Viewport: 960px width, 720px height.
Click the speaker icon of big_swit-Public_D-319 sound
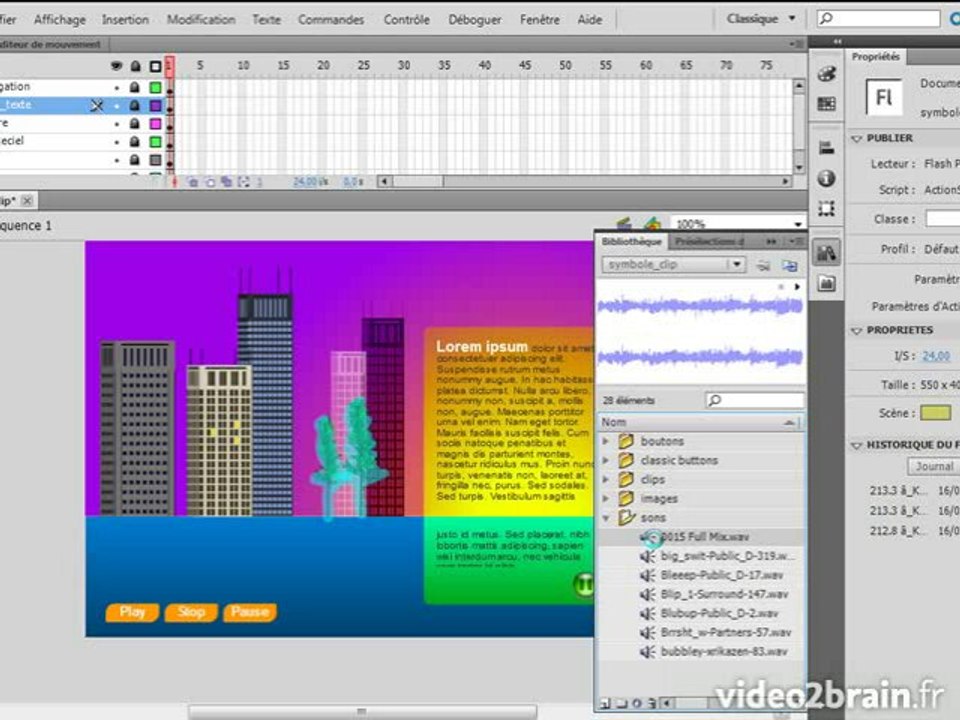point(647,556)
